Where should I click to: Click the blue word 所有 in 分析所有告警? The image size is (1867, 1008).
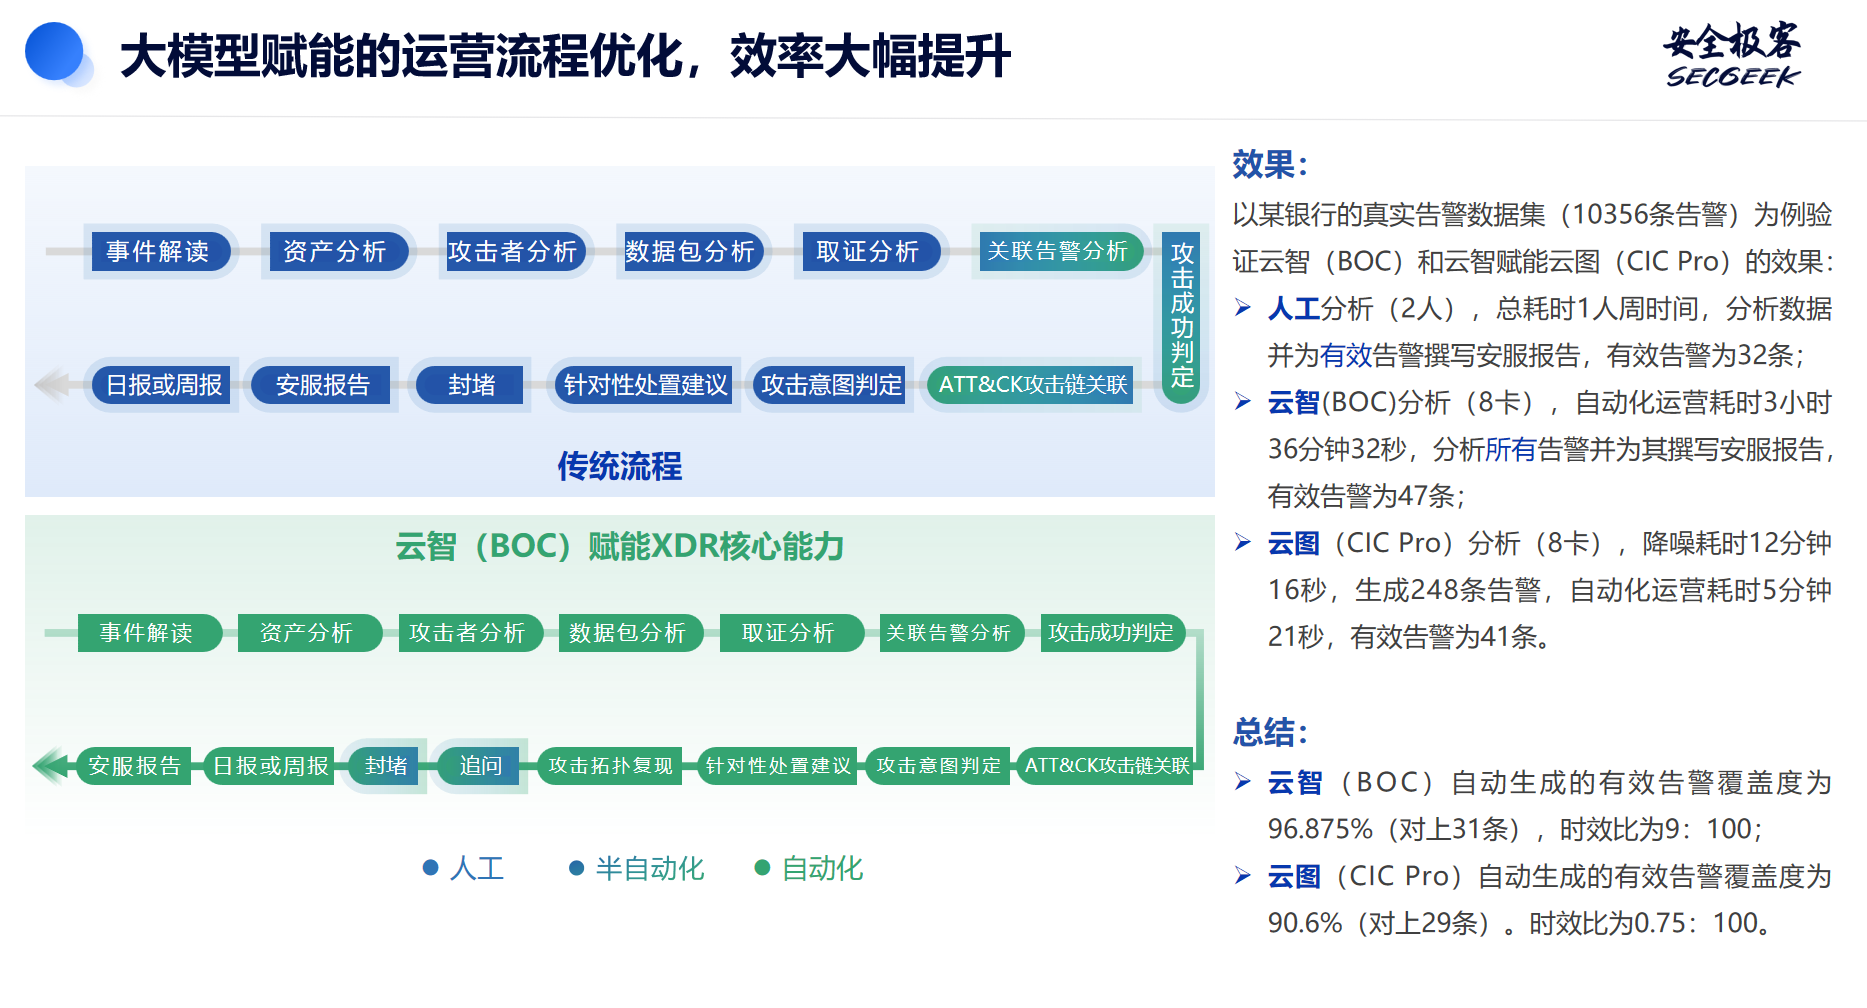1511,449
